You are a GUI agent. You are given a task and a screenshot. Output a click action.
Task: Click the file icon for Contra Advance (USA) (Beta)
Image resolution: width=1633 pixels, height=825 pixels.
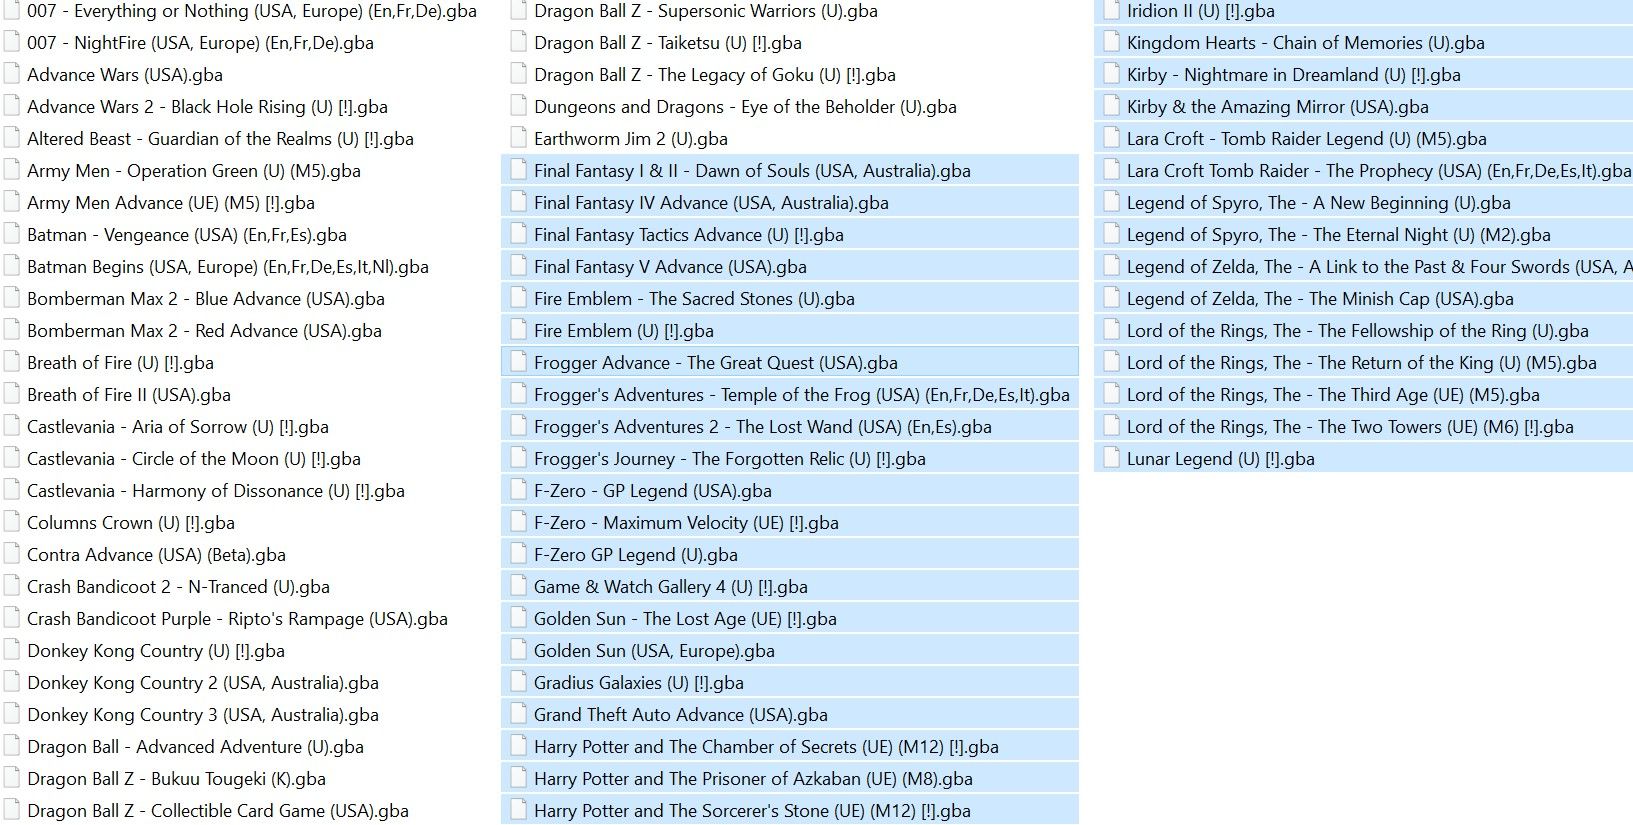tap(12, 554)
